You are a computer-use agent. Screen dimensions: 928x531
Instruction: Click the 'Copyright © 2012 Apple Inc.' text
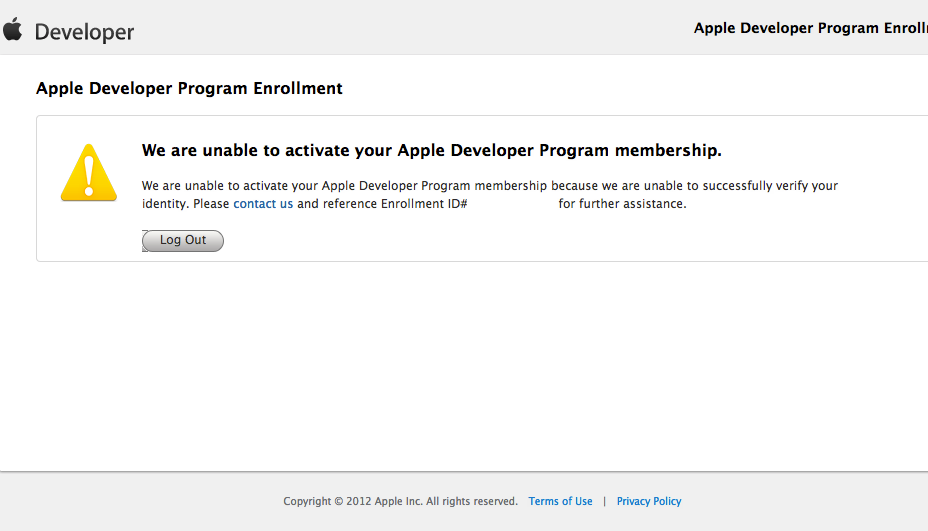click(x=353, y=501)
